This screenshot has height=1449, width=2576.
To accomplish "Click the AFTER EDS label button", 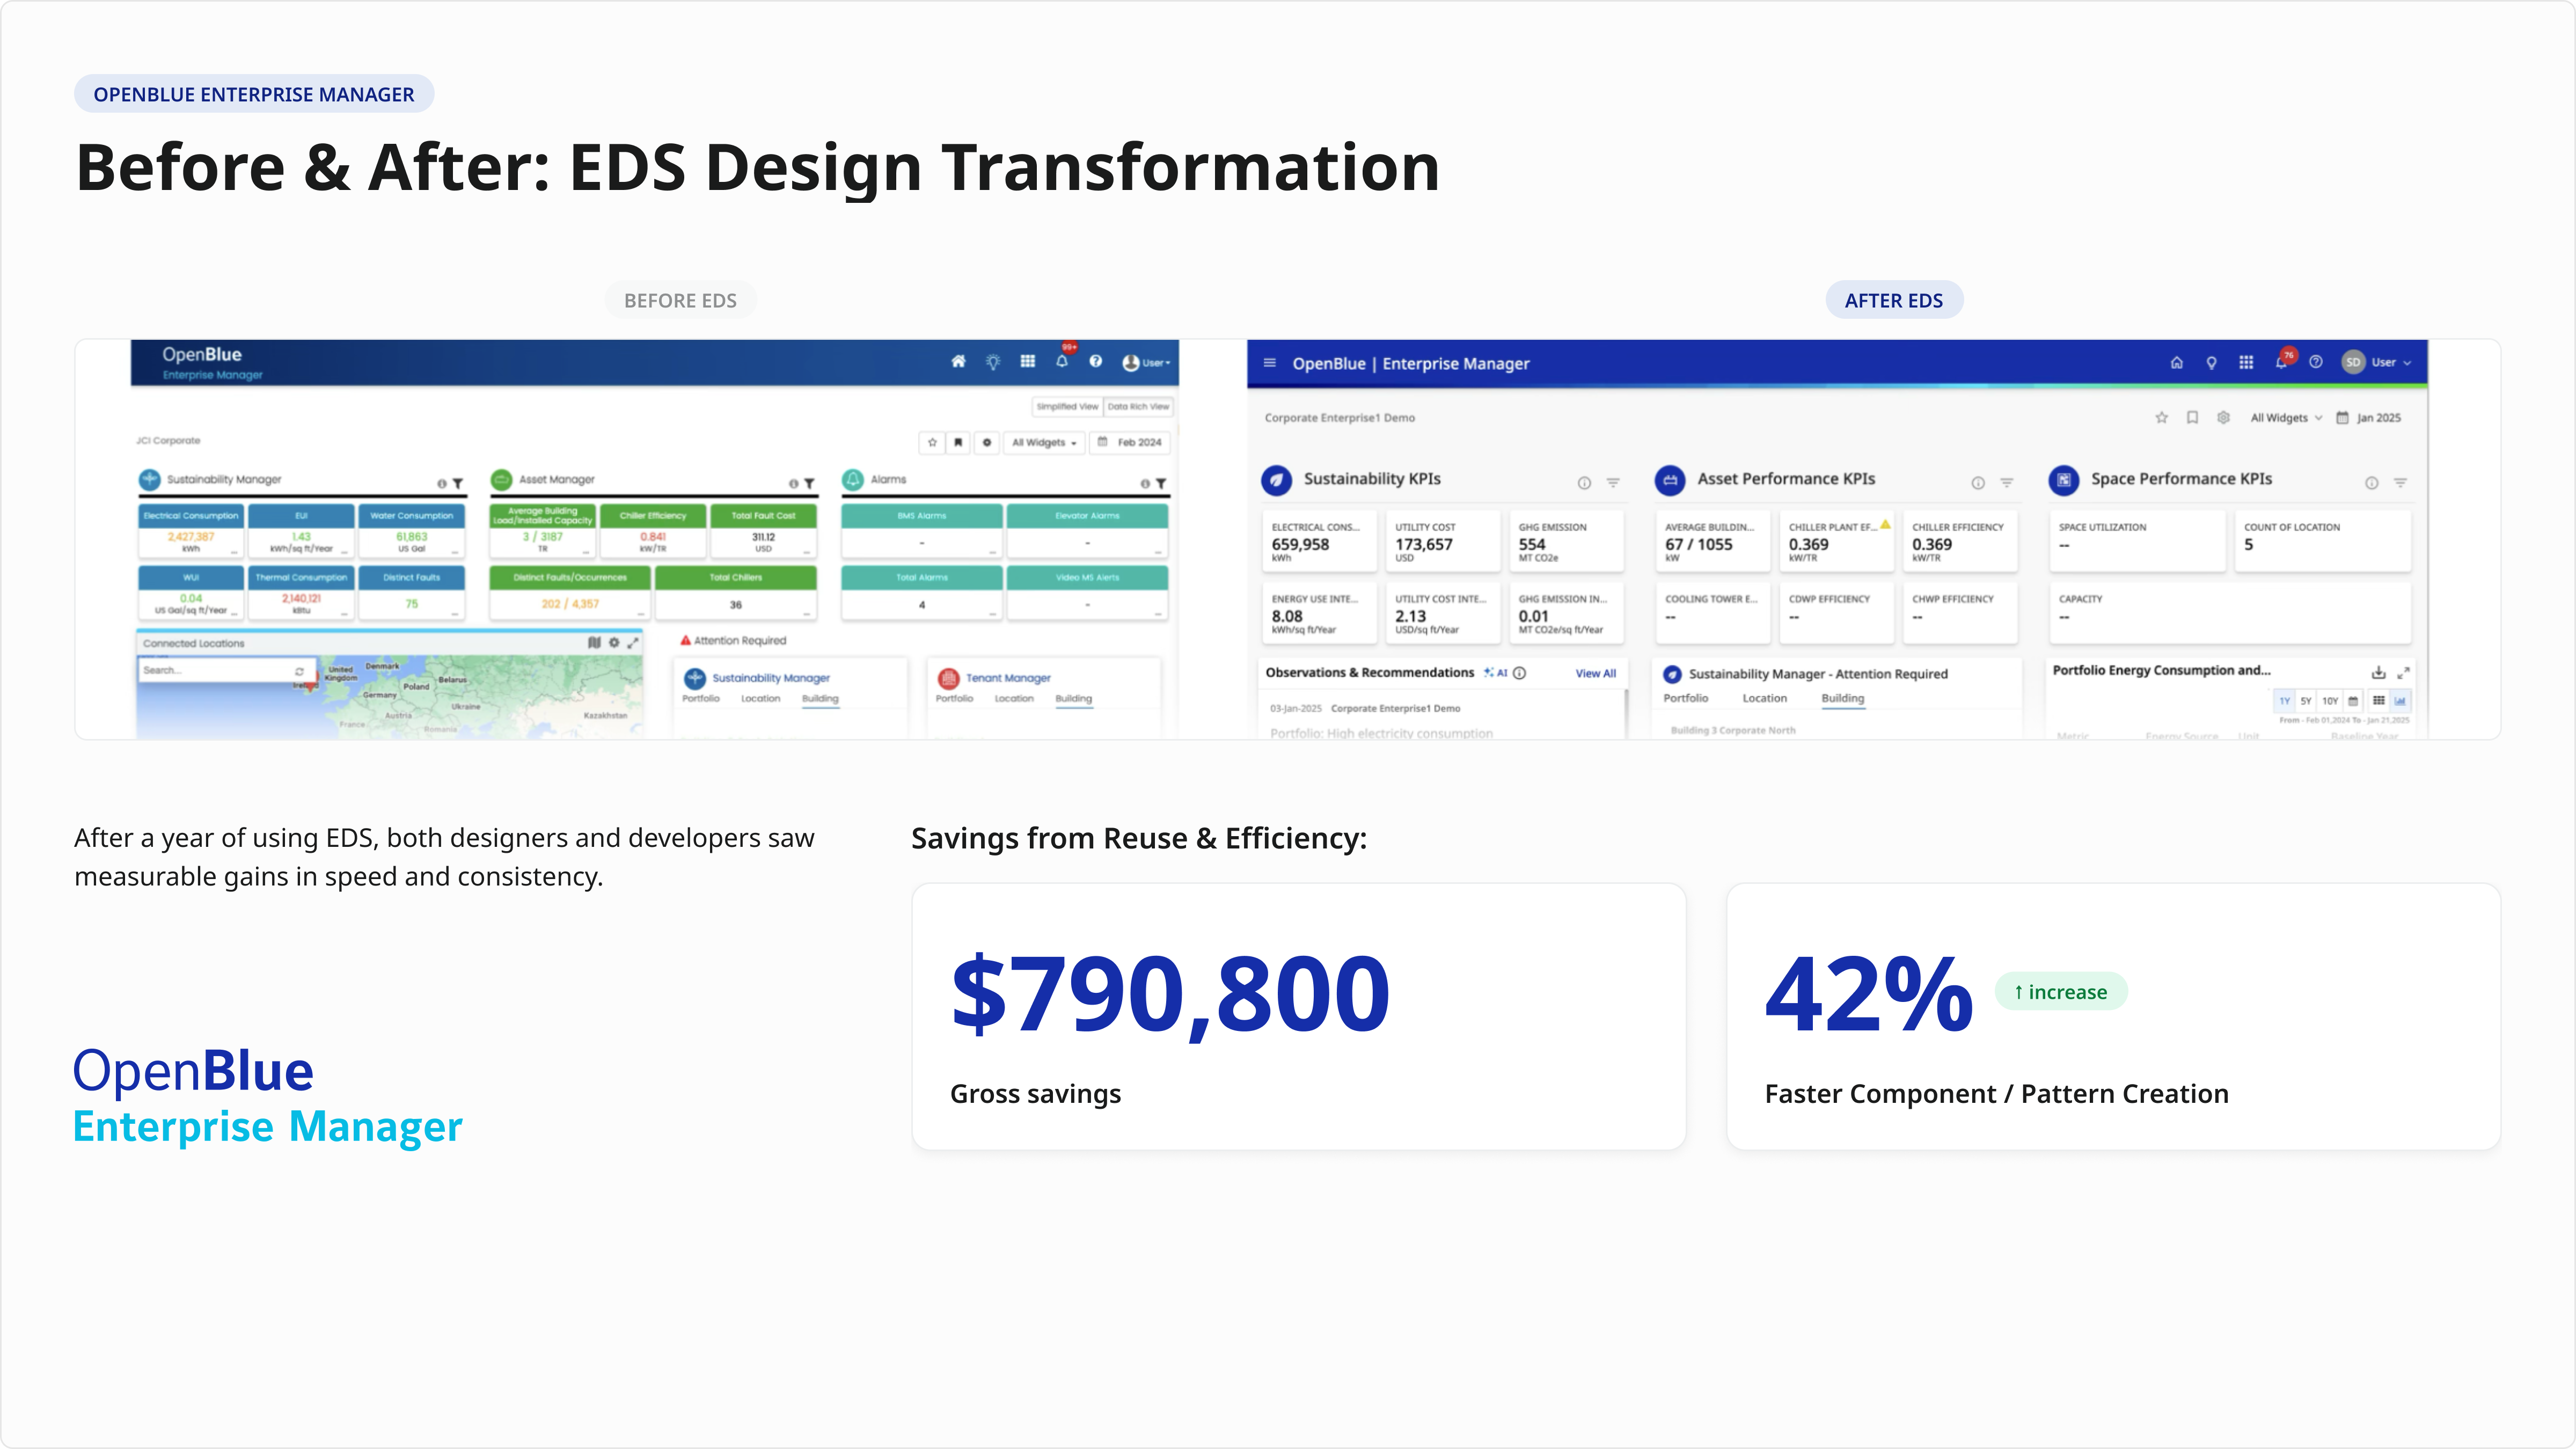I will 1894,299.
